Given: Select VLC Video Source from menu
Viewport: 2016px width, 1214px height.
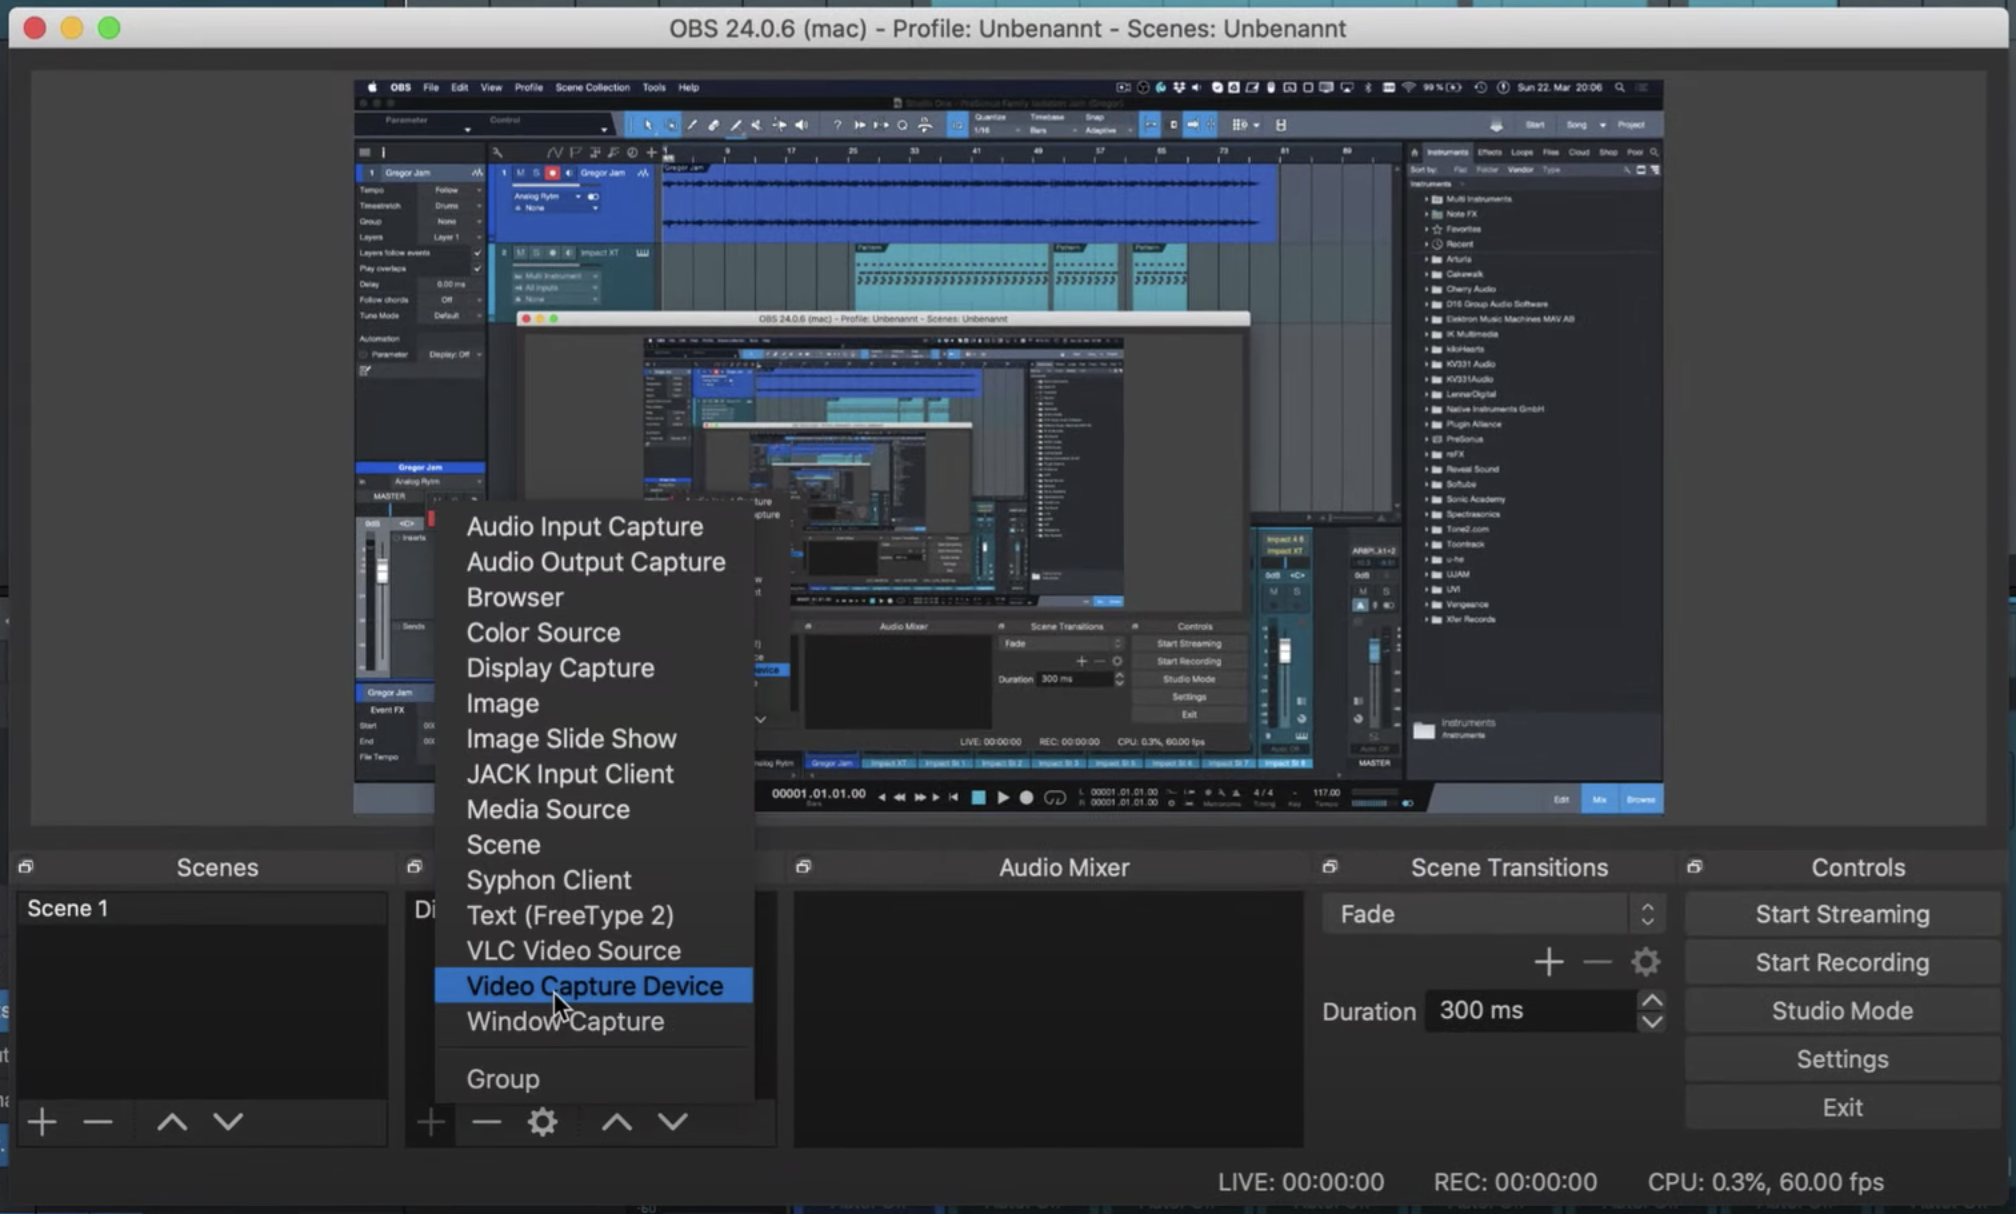Looking at the screenshot, I should tap(594, 950).
